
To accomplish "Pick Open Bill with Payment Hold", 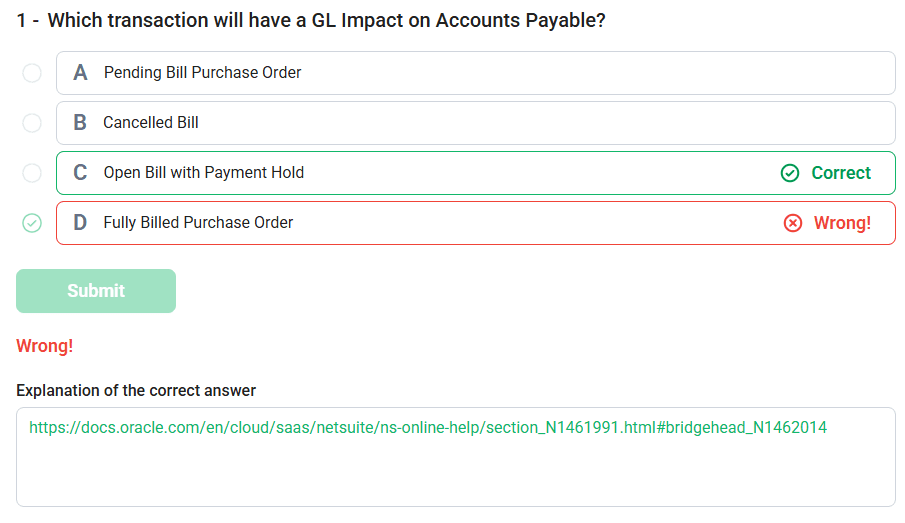I will 204,173.
